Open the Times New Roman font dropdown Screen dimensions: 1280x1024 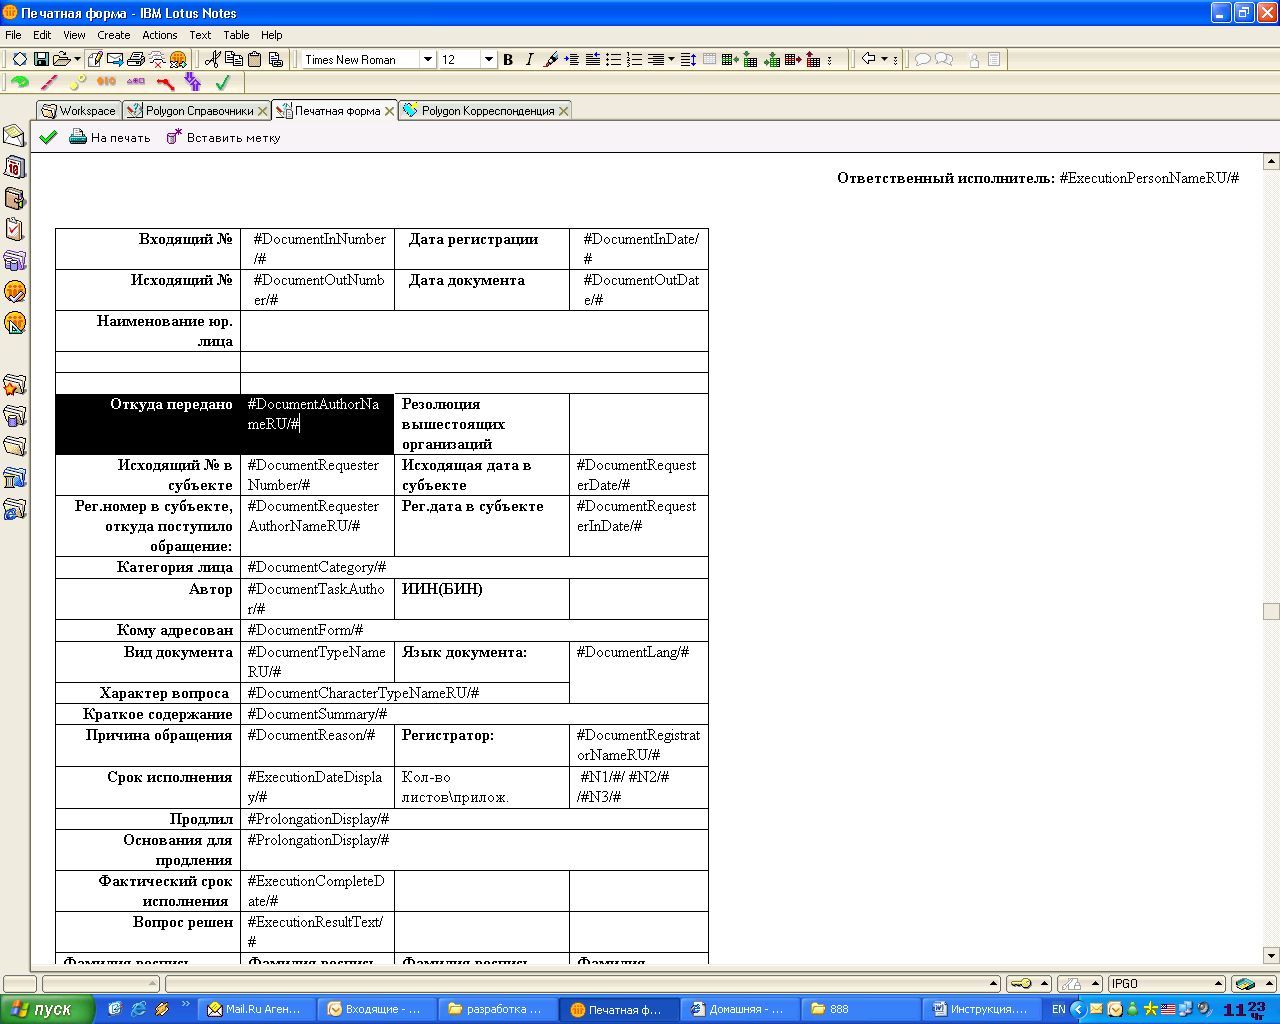[x=428, y=59]
